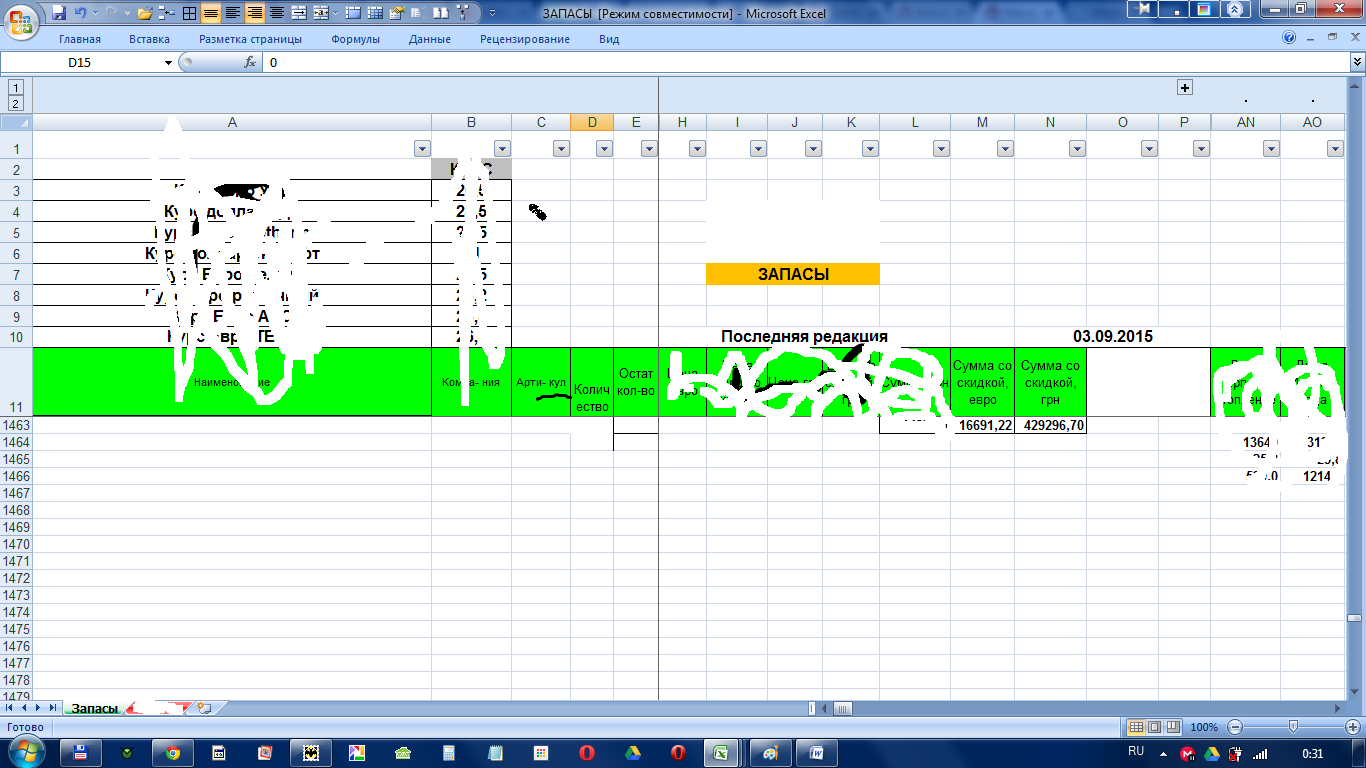
Task: Open the Merge and Center dropdown arrow
Action: tap(333, 13)
